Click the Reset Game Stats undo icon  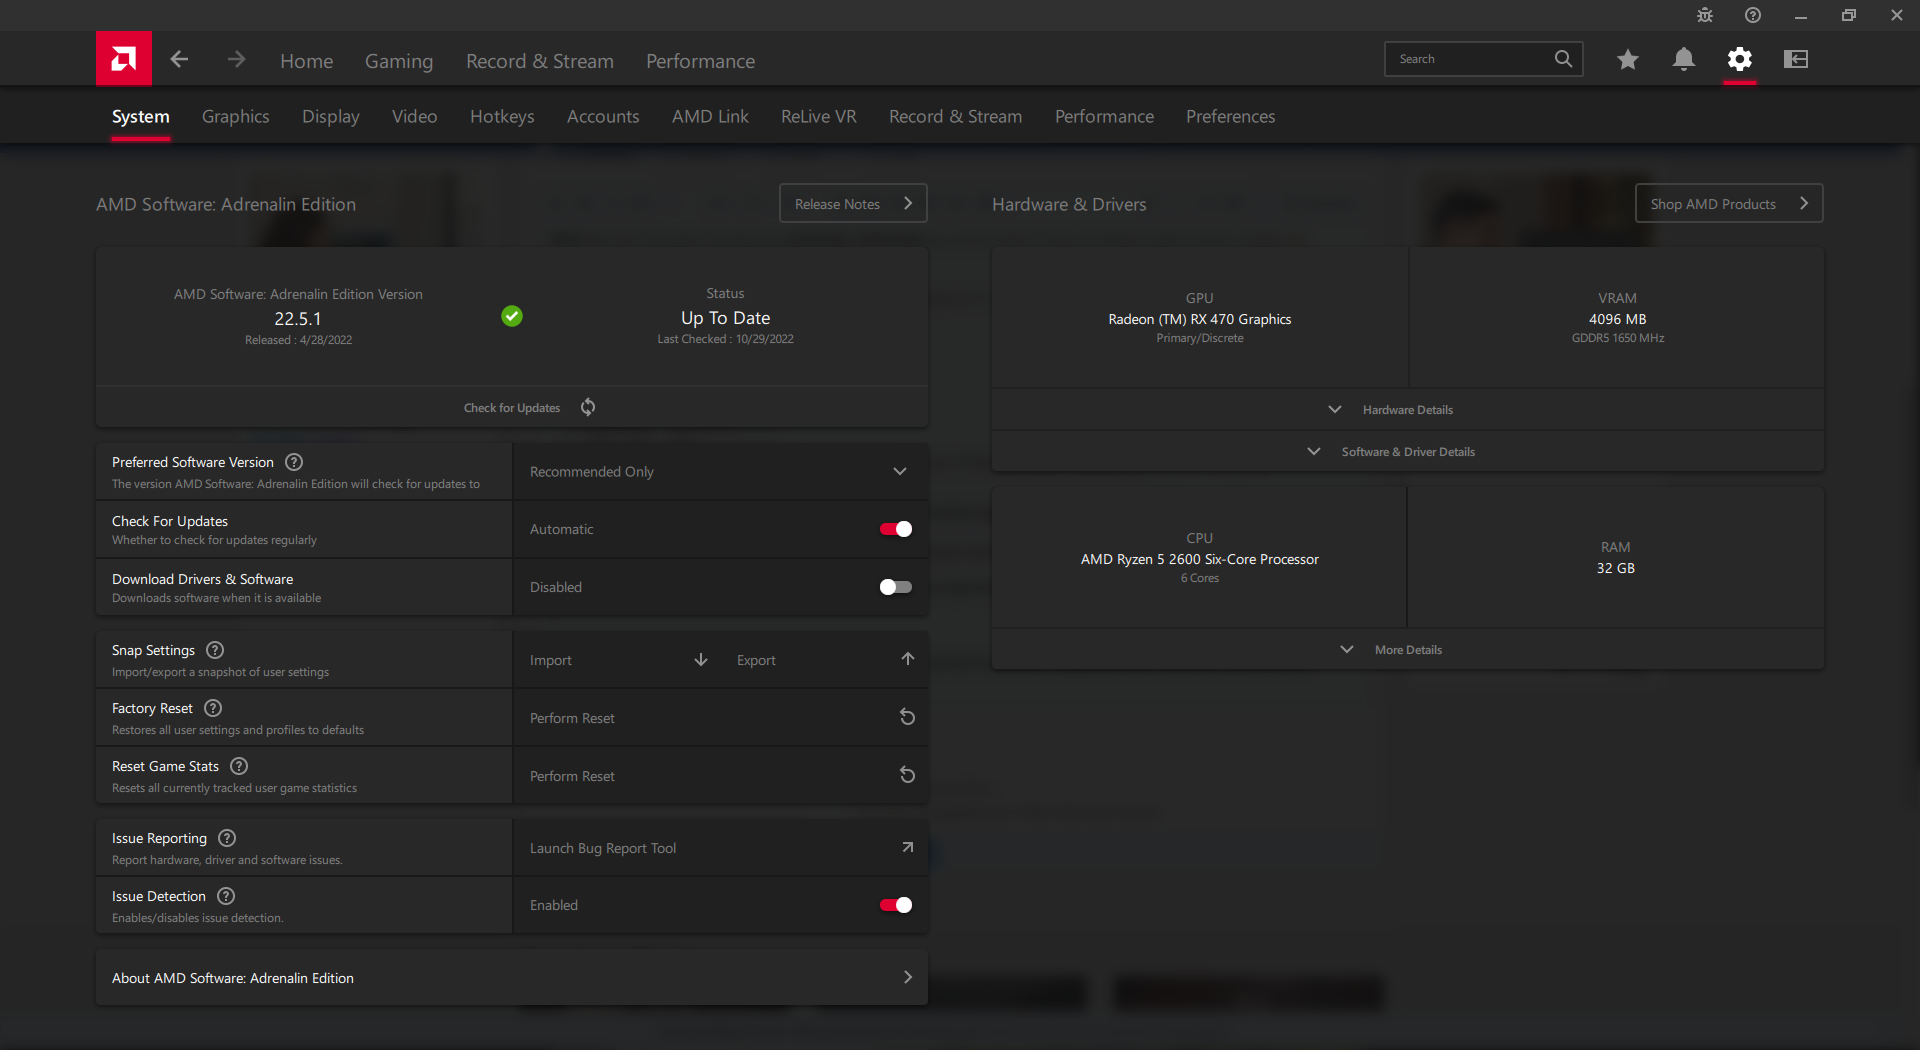coord(908,775)
